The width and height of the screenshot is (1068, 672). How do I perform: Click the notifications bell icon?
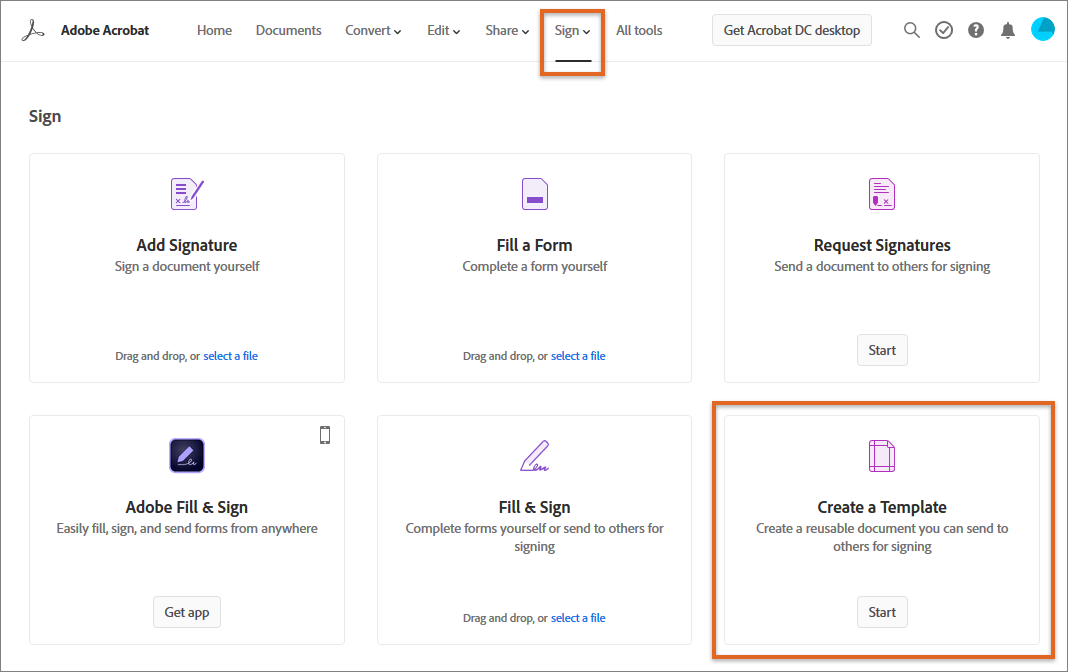1007,30
